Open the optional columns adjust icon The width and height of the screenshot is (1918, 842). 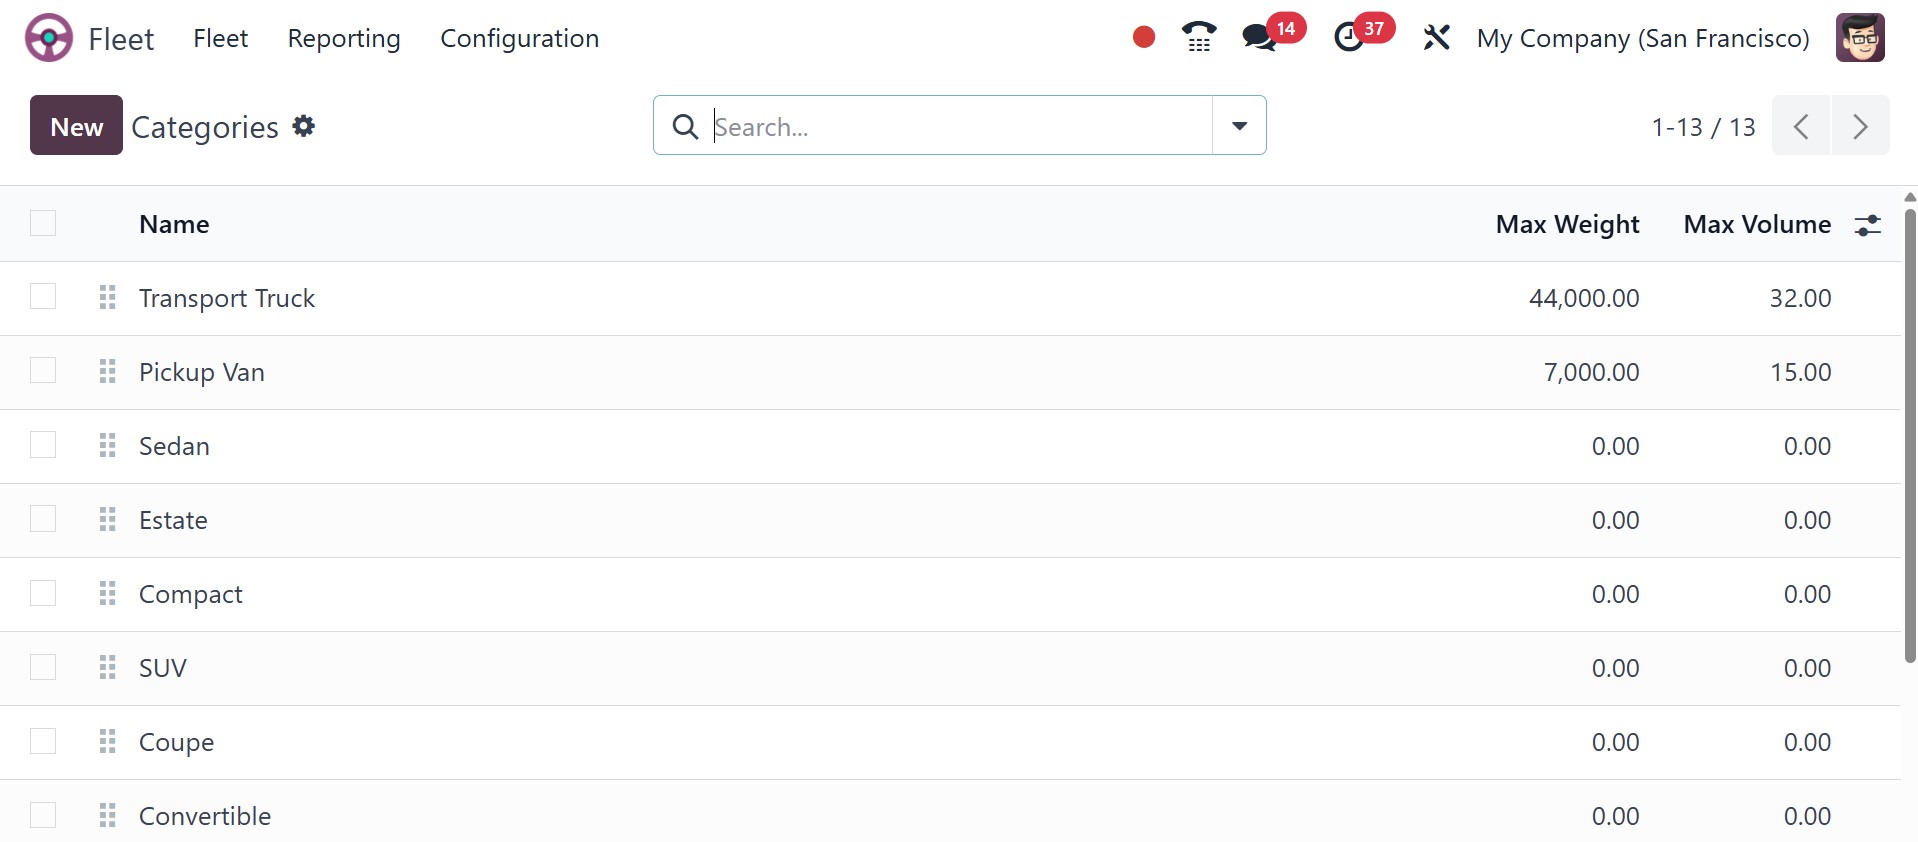(1867, 225)
